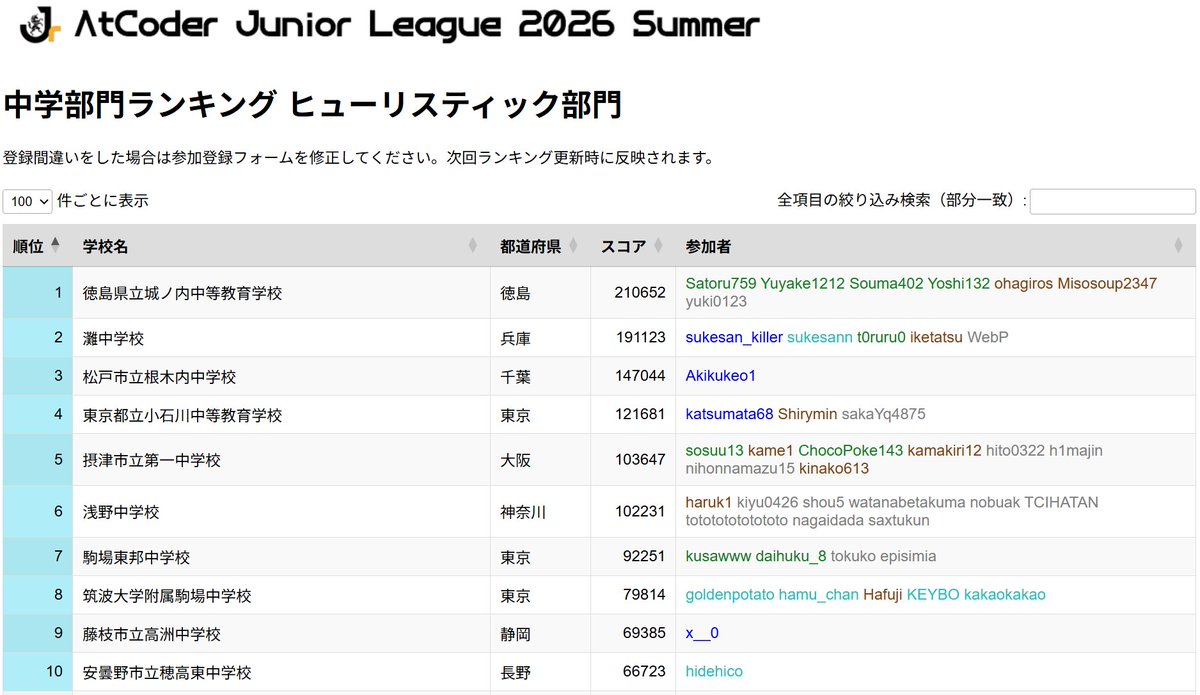Select school name 藤枝市立高洲中学校
Screen dimensions: 1200x695
[x=152, y=634]
